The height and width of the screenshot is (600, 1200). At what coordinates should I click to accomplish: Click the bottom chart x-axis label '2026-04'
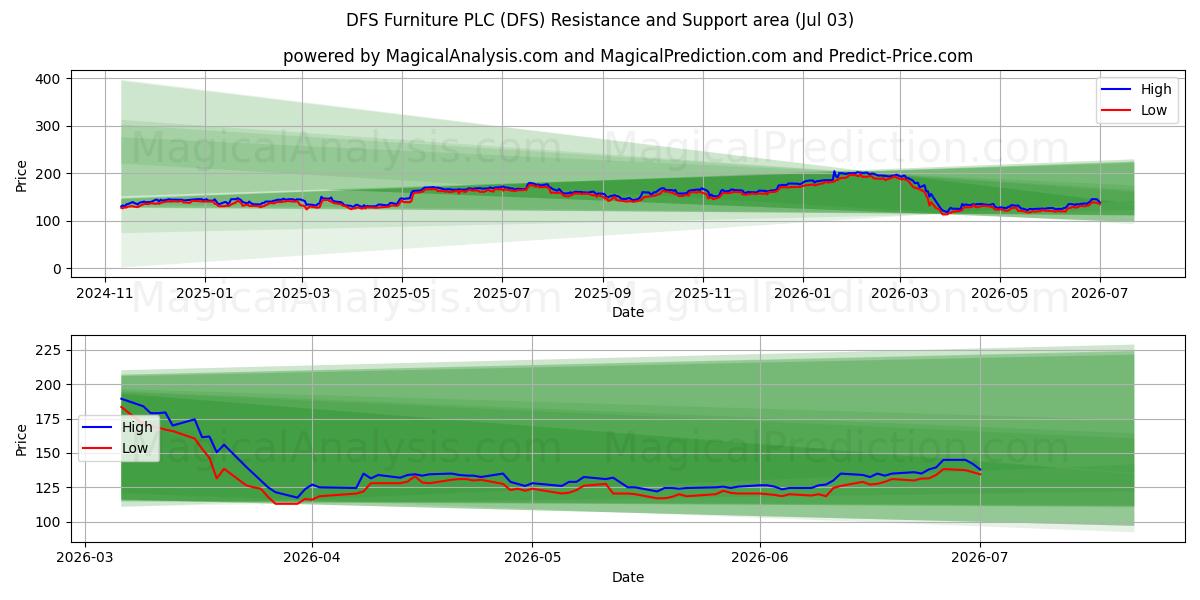tap(312, 559)
